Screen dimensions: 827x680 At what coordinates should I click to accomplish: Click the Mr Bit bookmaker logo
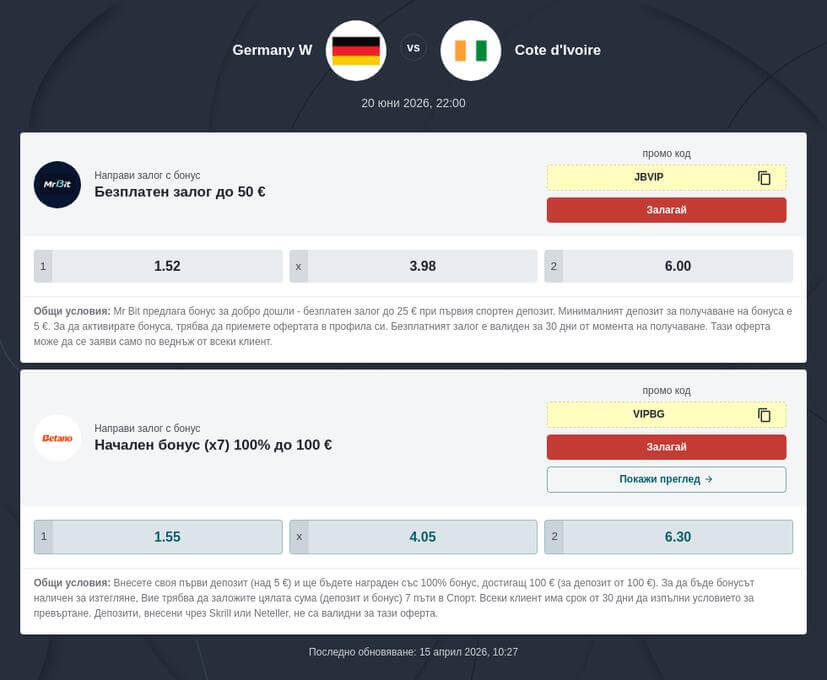(57, 185)
